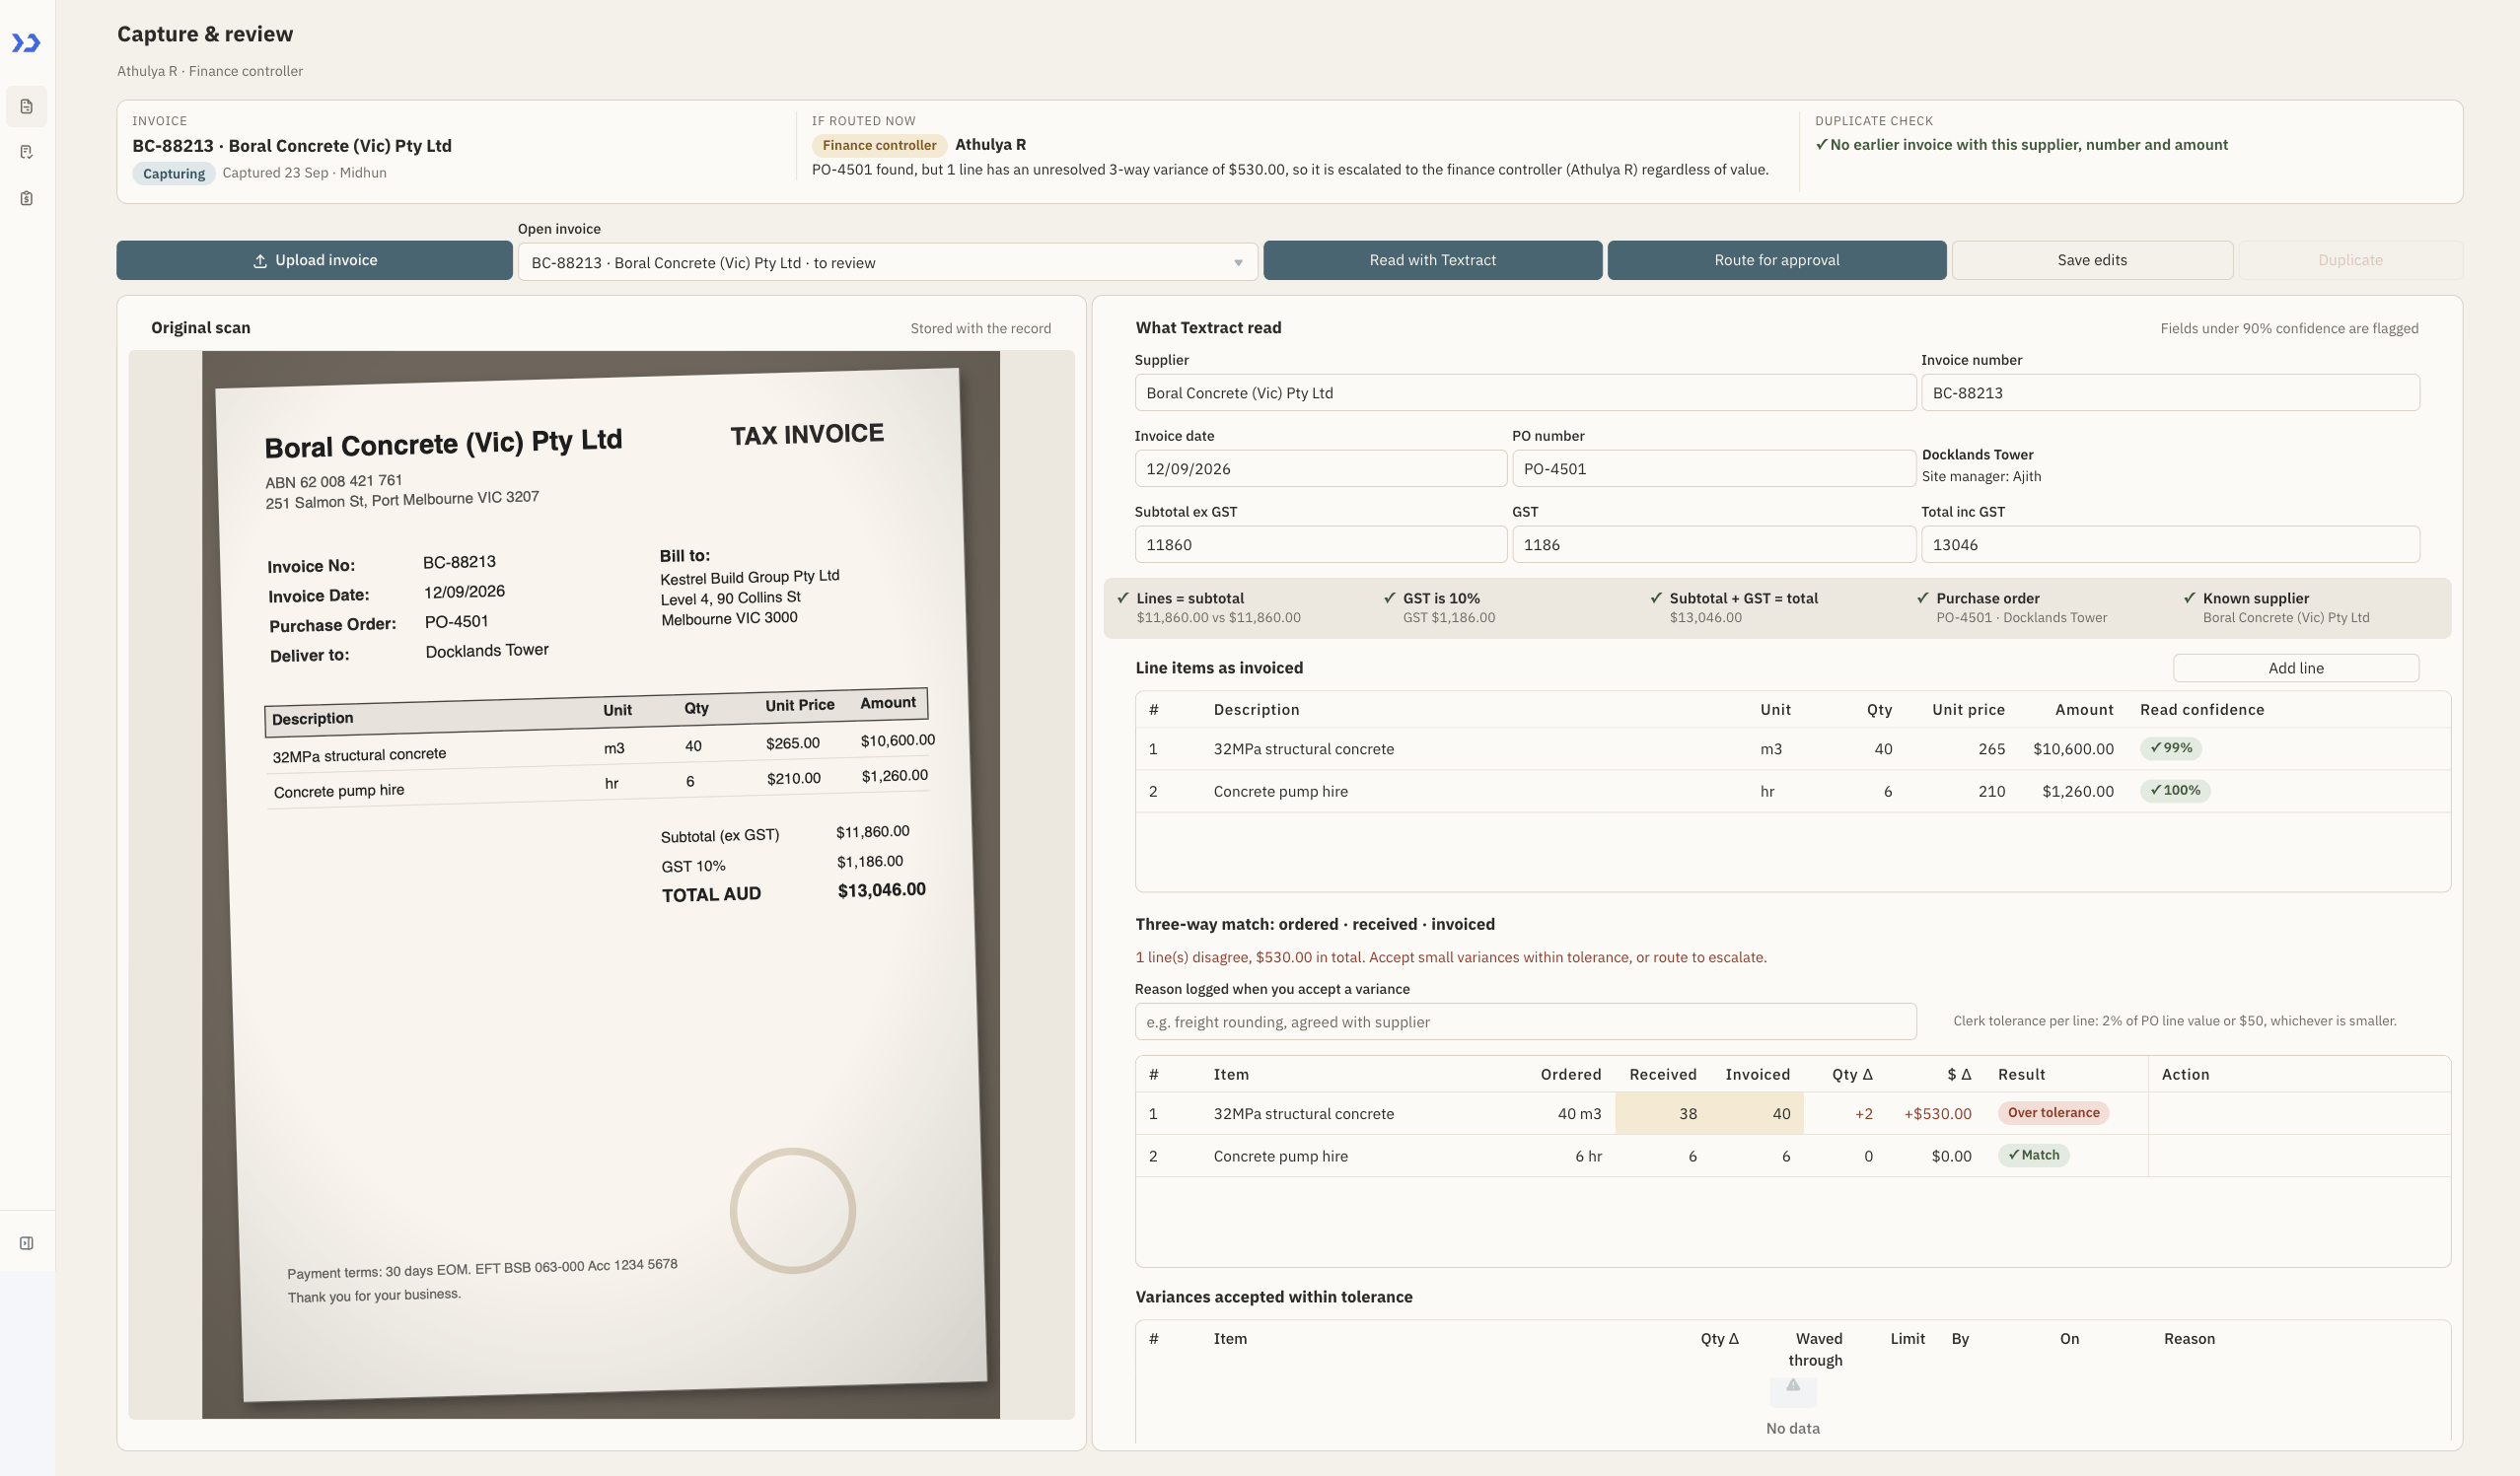The image size is (2520, 1476).
Task: Click the $1,260.00 line amount
Action: click(x=2077, y=791)
